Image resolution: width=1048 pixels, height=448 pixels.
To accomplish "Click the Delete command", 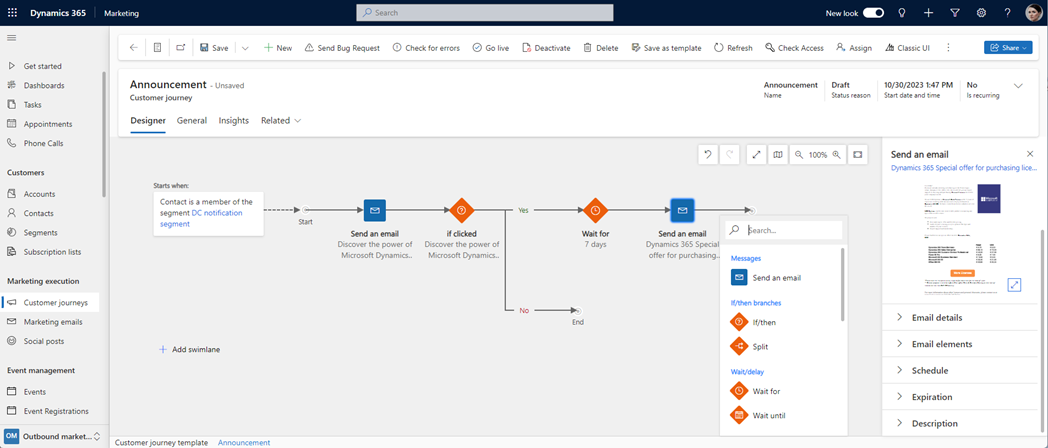I will point(600,48).
